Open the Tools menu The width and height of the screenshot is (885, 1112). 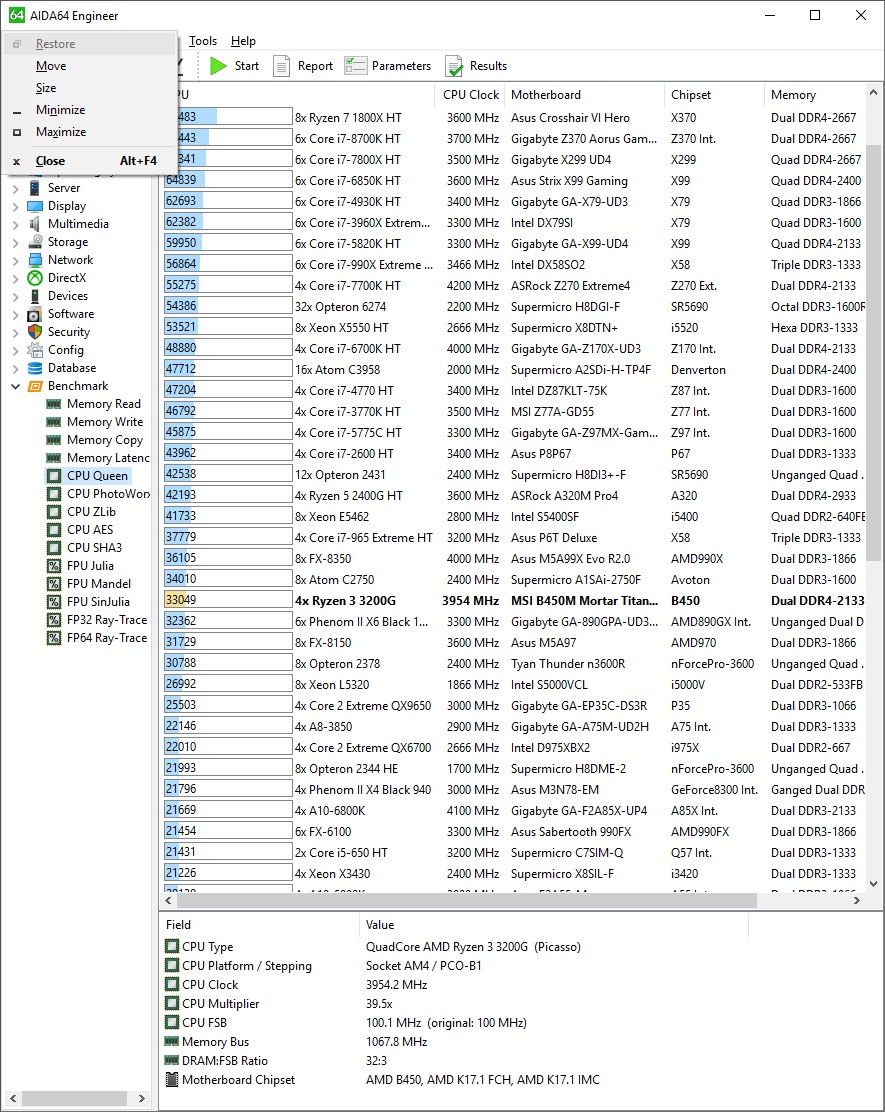(203, 41)
